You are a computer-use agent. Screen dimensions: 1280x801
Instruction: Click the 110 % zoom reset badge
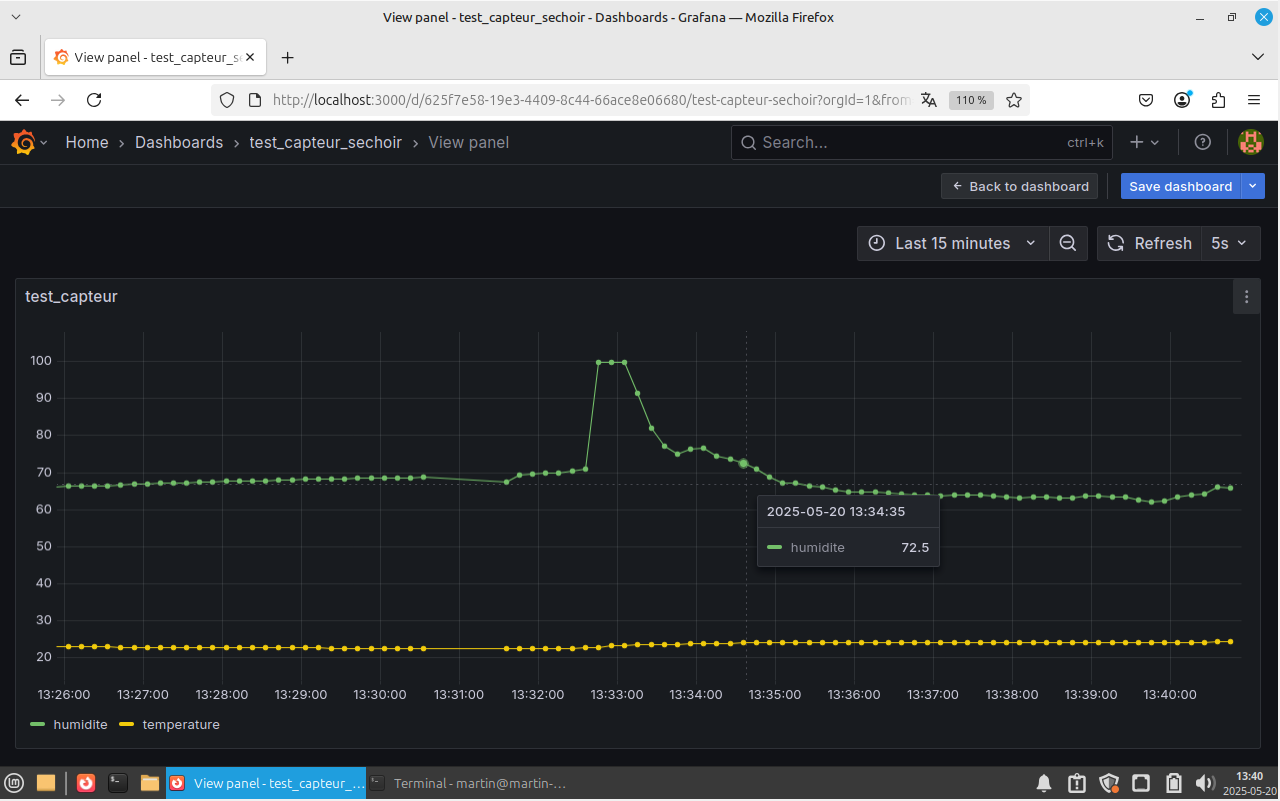(x=970, y=100)
